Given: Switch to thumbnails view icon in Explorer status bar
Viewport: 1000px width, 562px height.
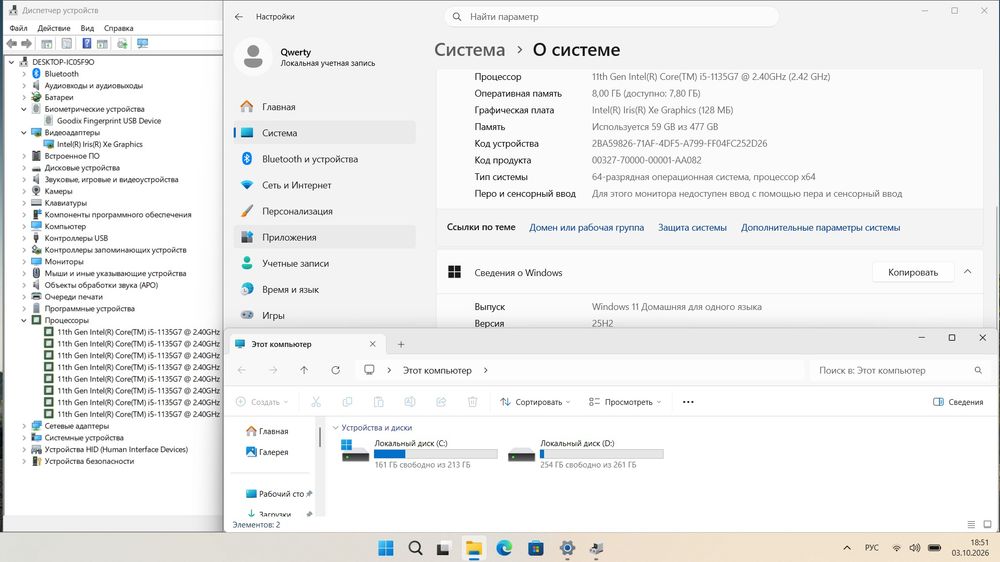Looking at the screenshot, I should (x=987, y=524).
